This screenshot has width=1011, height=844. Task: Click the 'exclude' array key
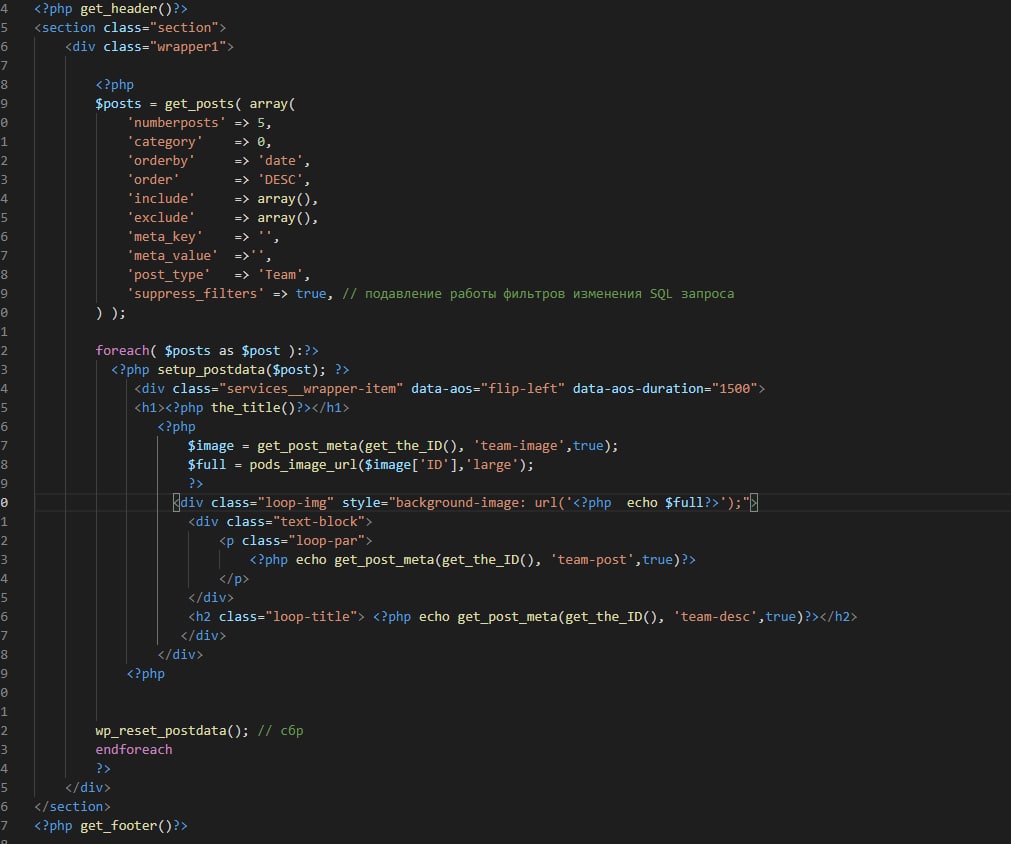click(x=161, y=218)
